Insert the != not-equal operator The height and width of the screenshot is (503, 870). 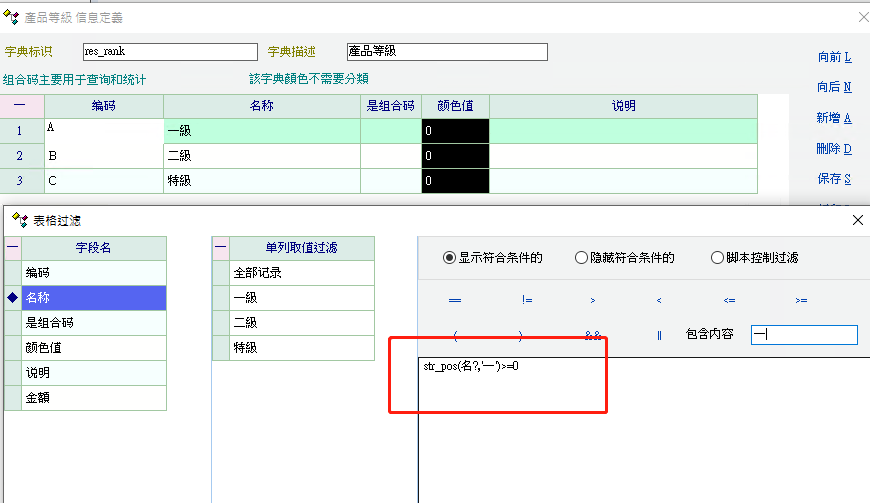click(527, 300)
